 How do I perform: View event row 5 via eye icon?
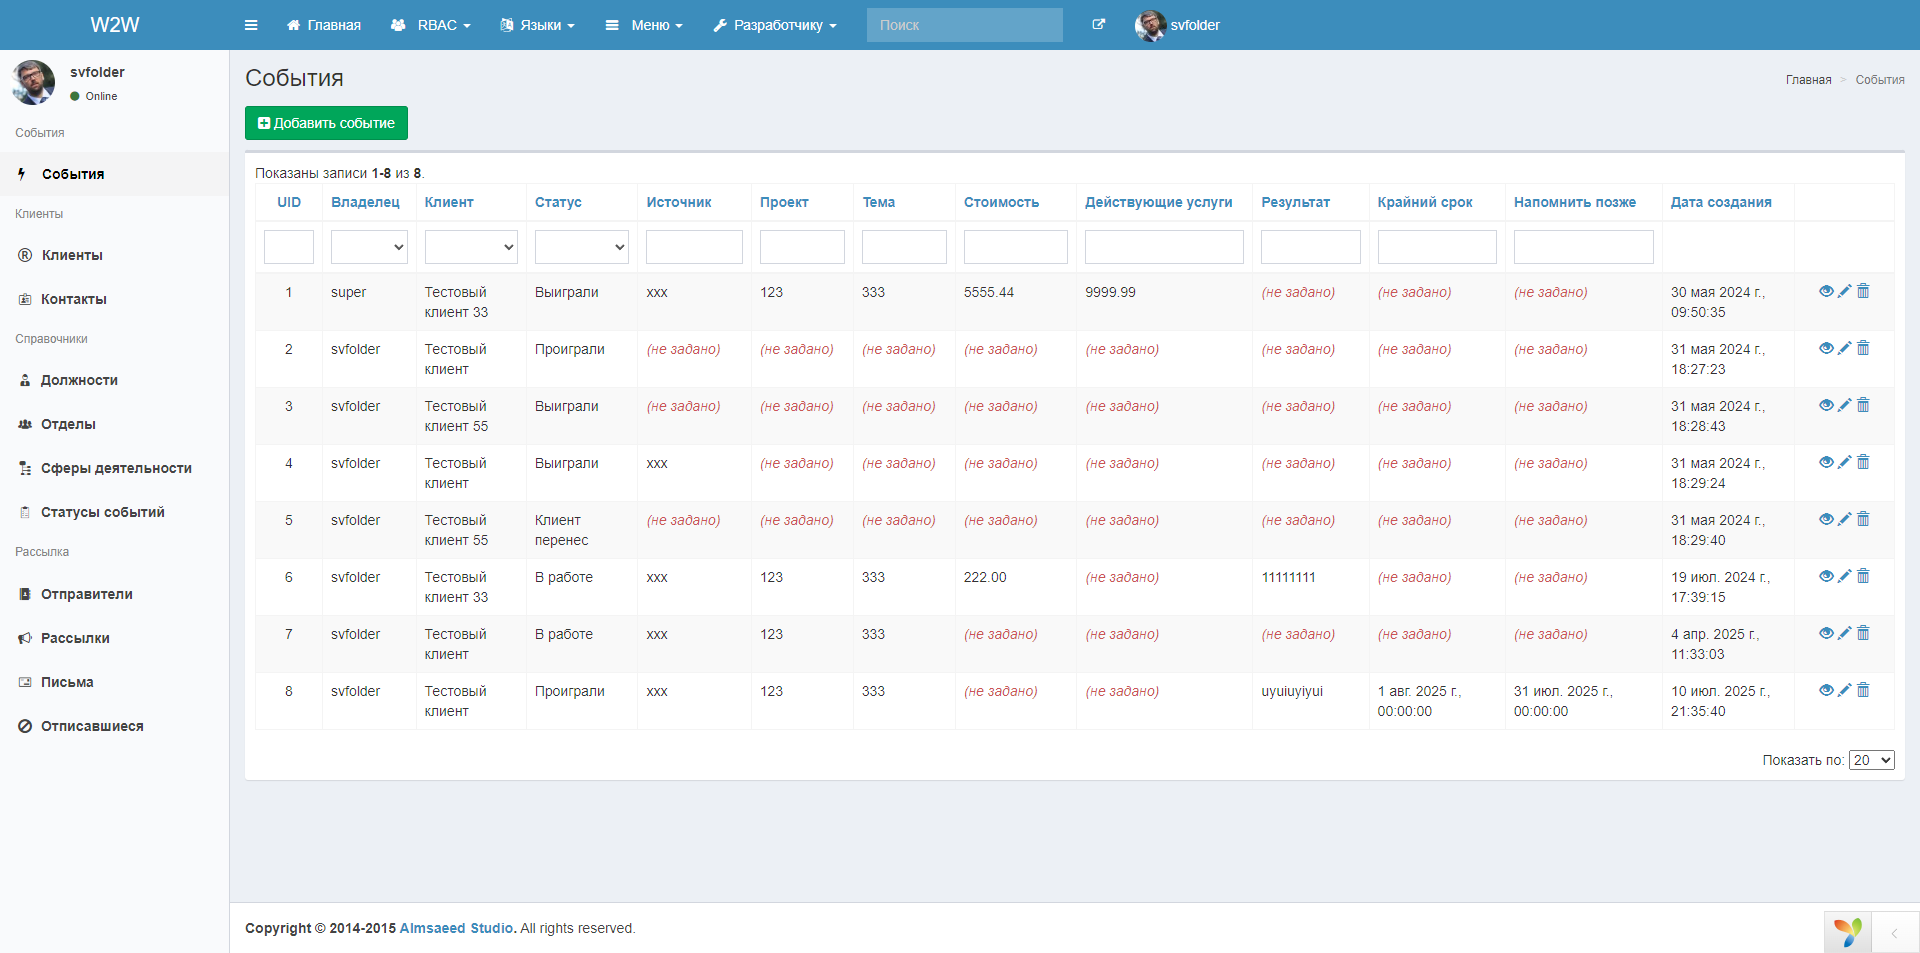tap(1826, 519)
